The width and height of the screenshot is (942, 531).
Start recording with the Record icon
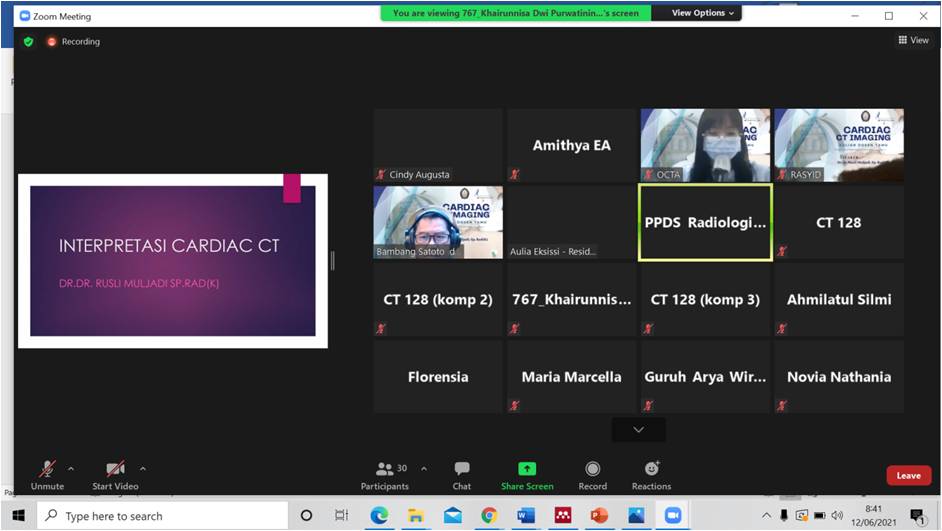pos(592,469)
